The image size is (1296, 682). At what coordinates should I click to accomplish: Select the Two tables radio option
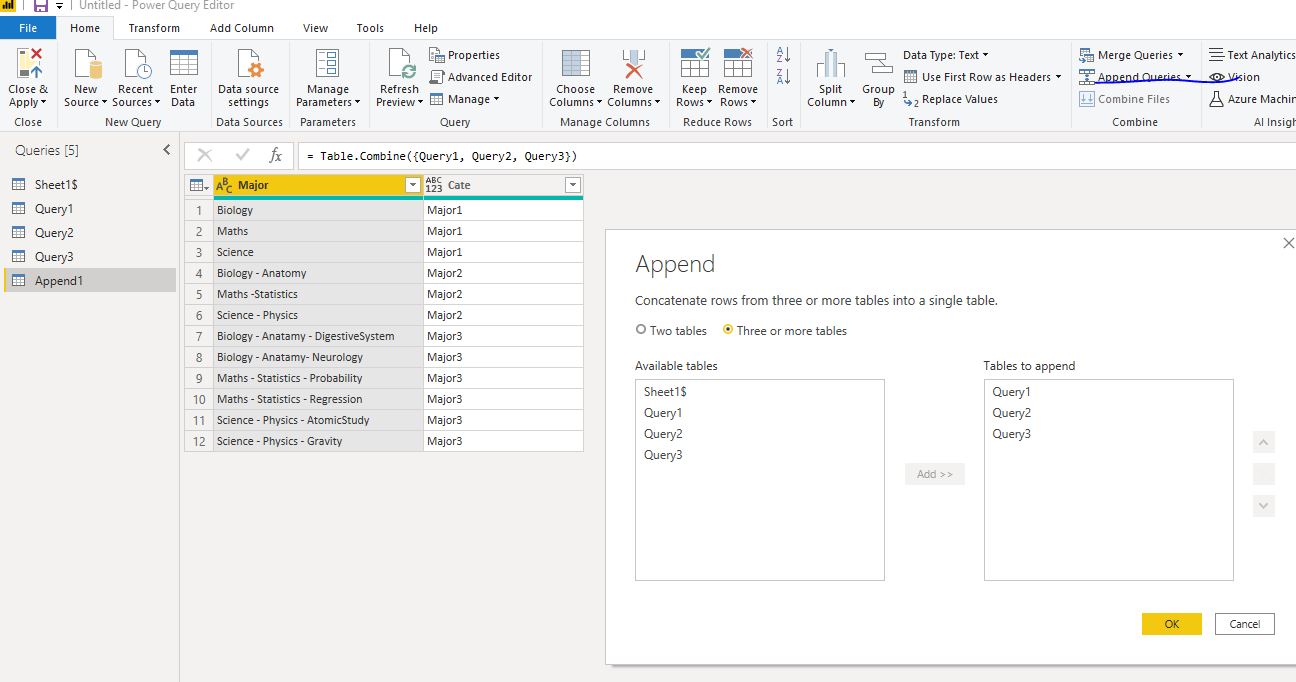[x=641, y=330]
